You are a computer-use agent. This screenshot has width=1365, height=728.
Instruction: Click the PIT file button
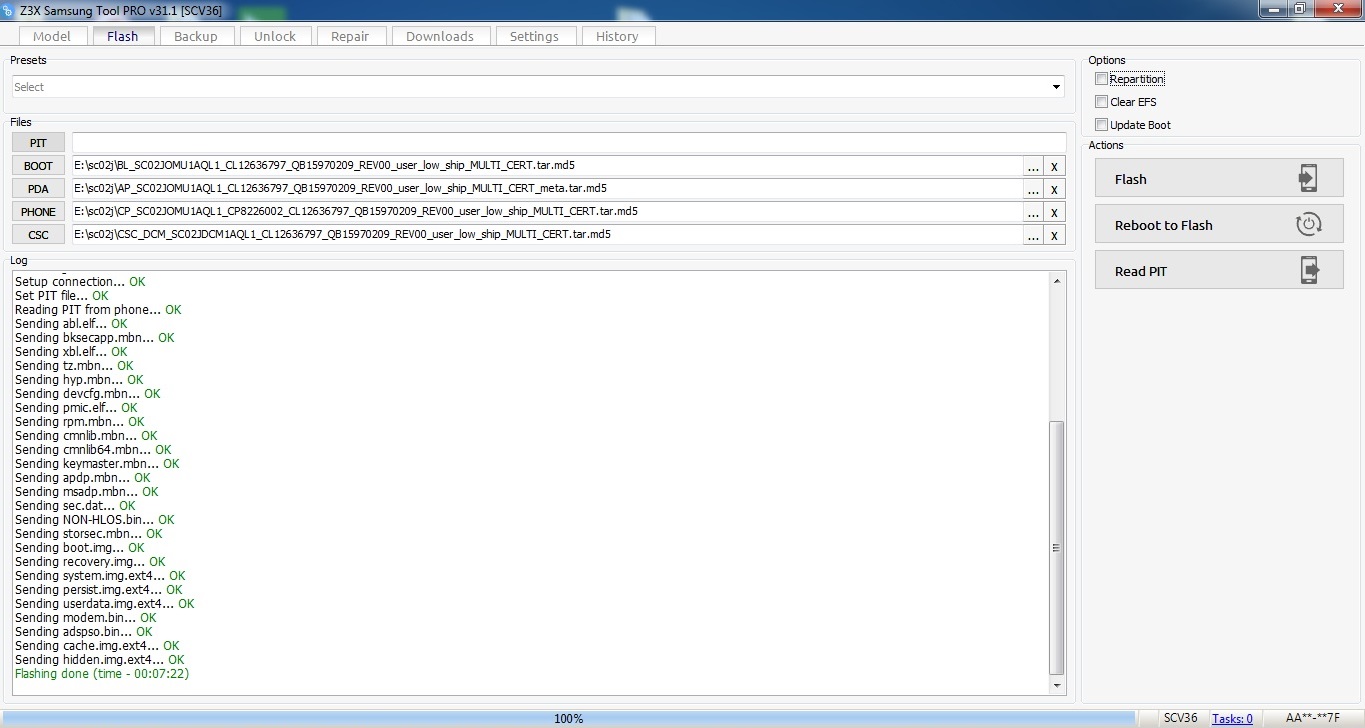[38, 143]
